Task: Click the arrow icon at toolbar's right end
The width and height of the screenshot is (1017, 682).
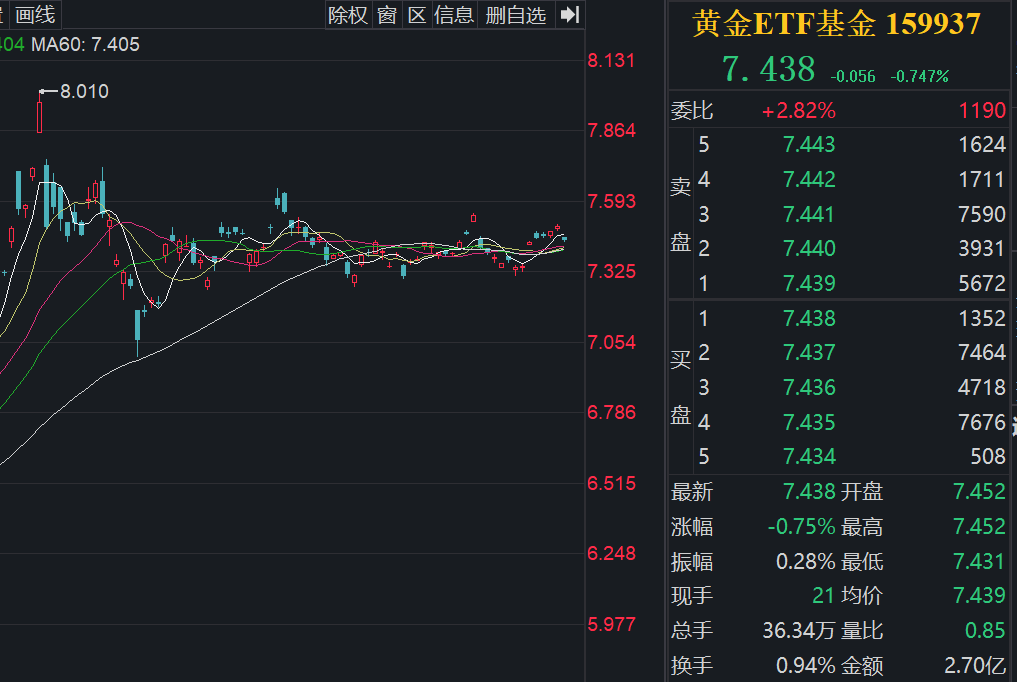Action: point(569,14)
